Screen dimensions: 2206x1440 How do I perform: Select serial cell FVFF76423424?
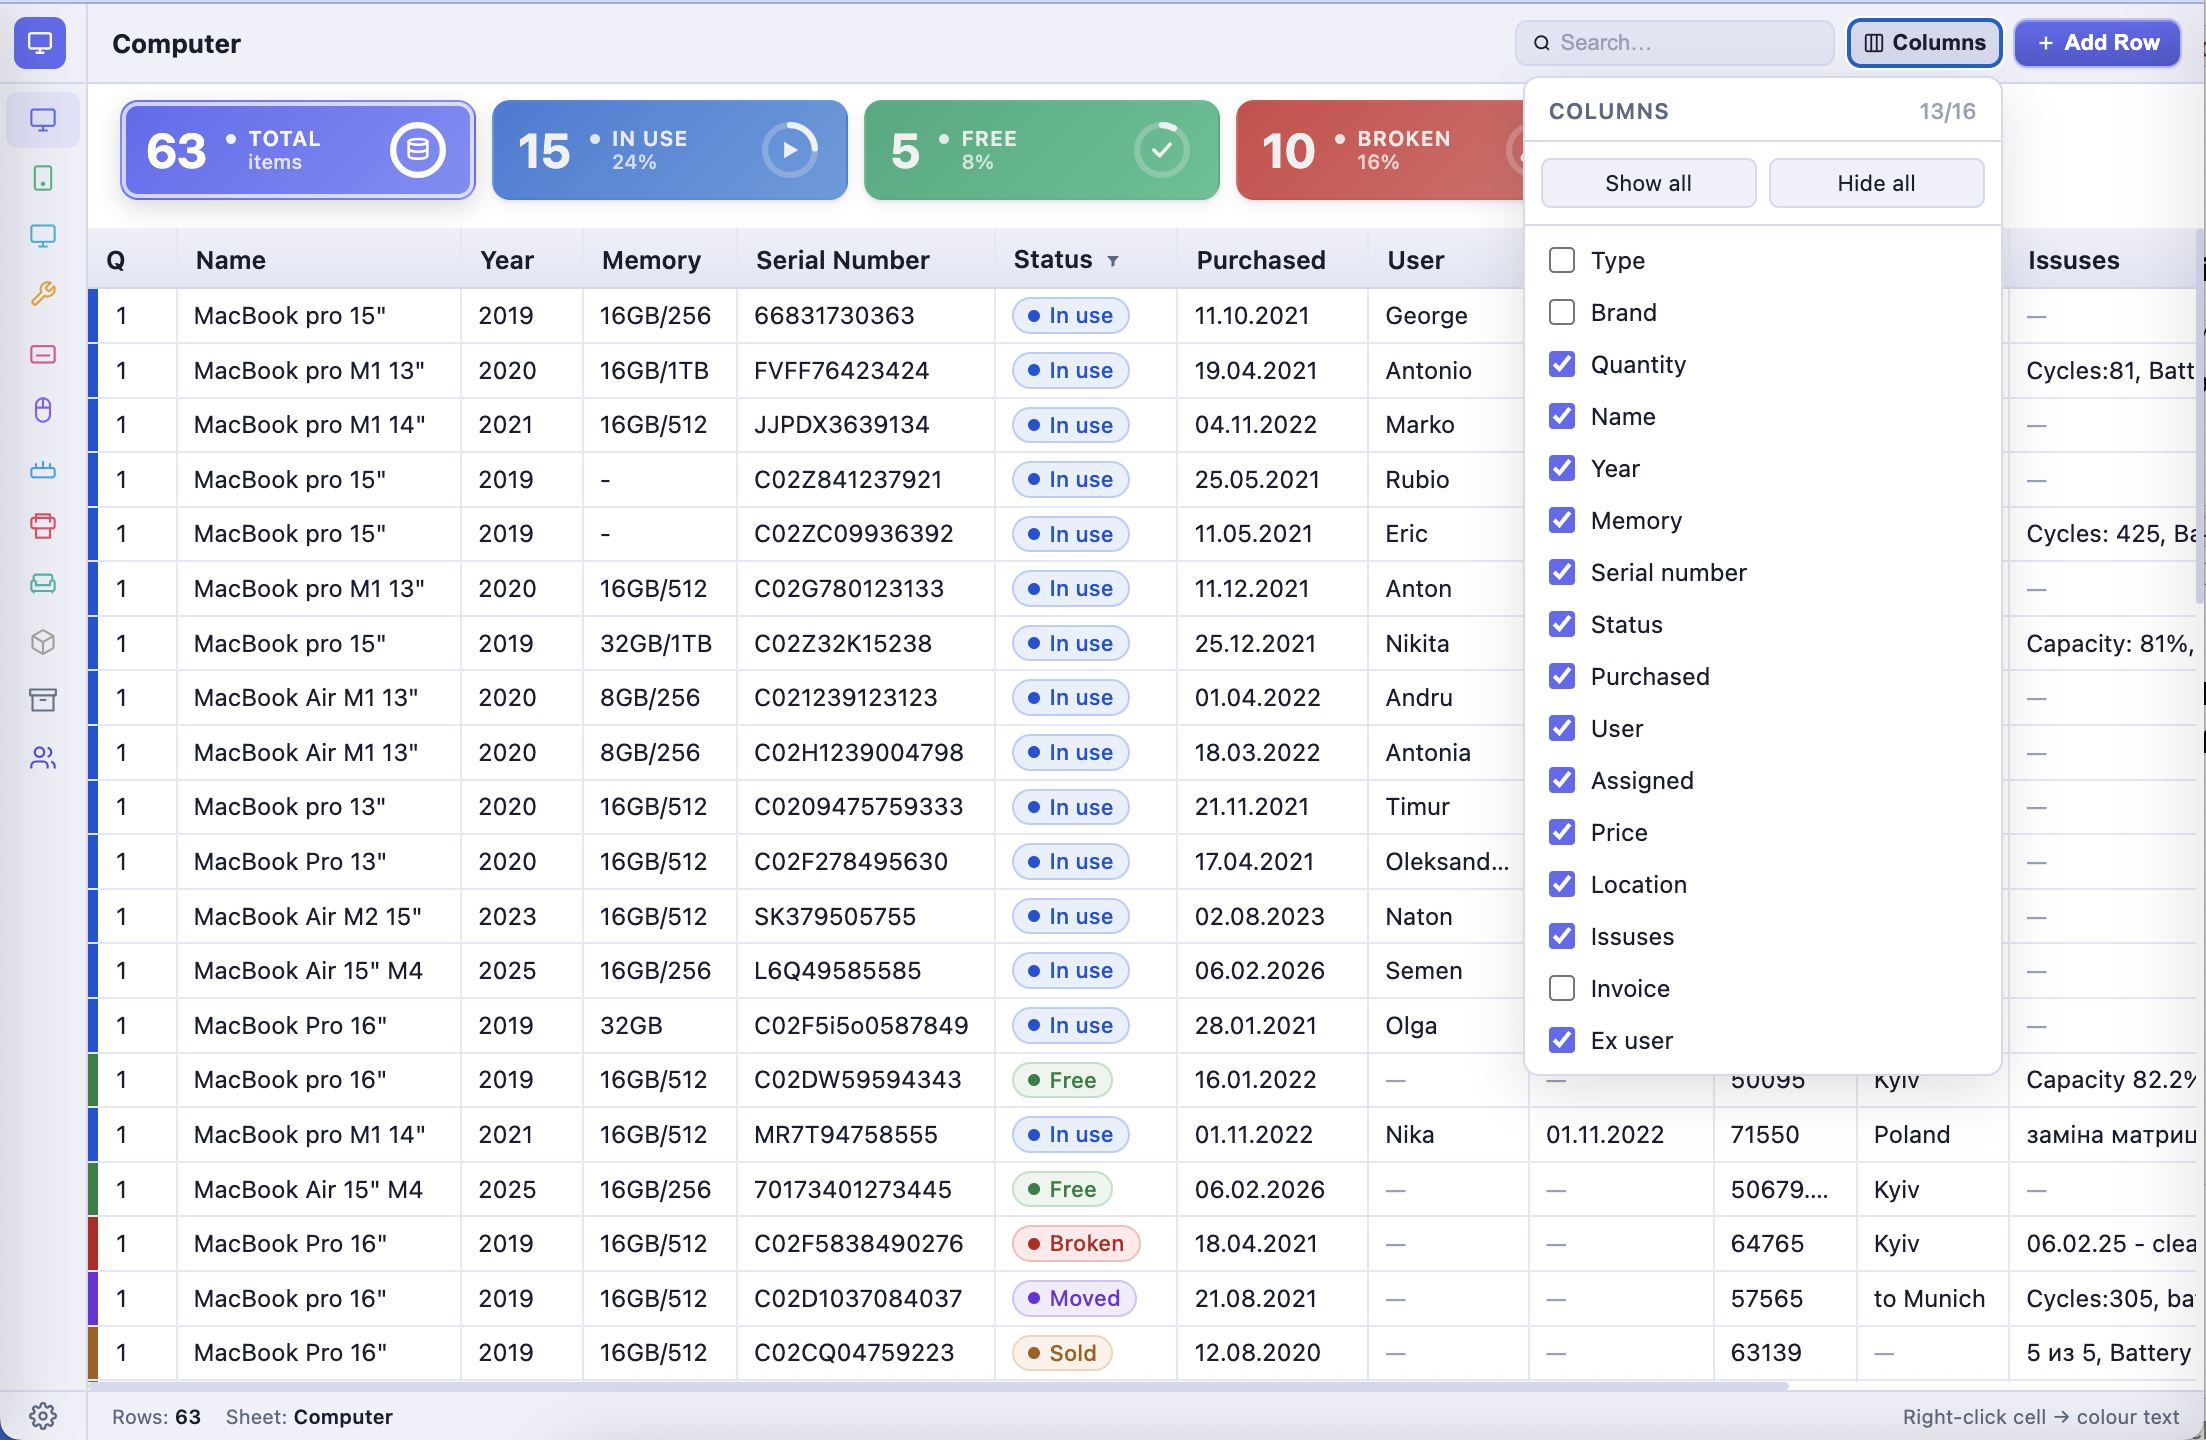pyautogui.click(x=866, y=371)
